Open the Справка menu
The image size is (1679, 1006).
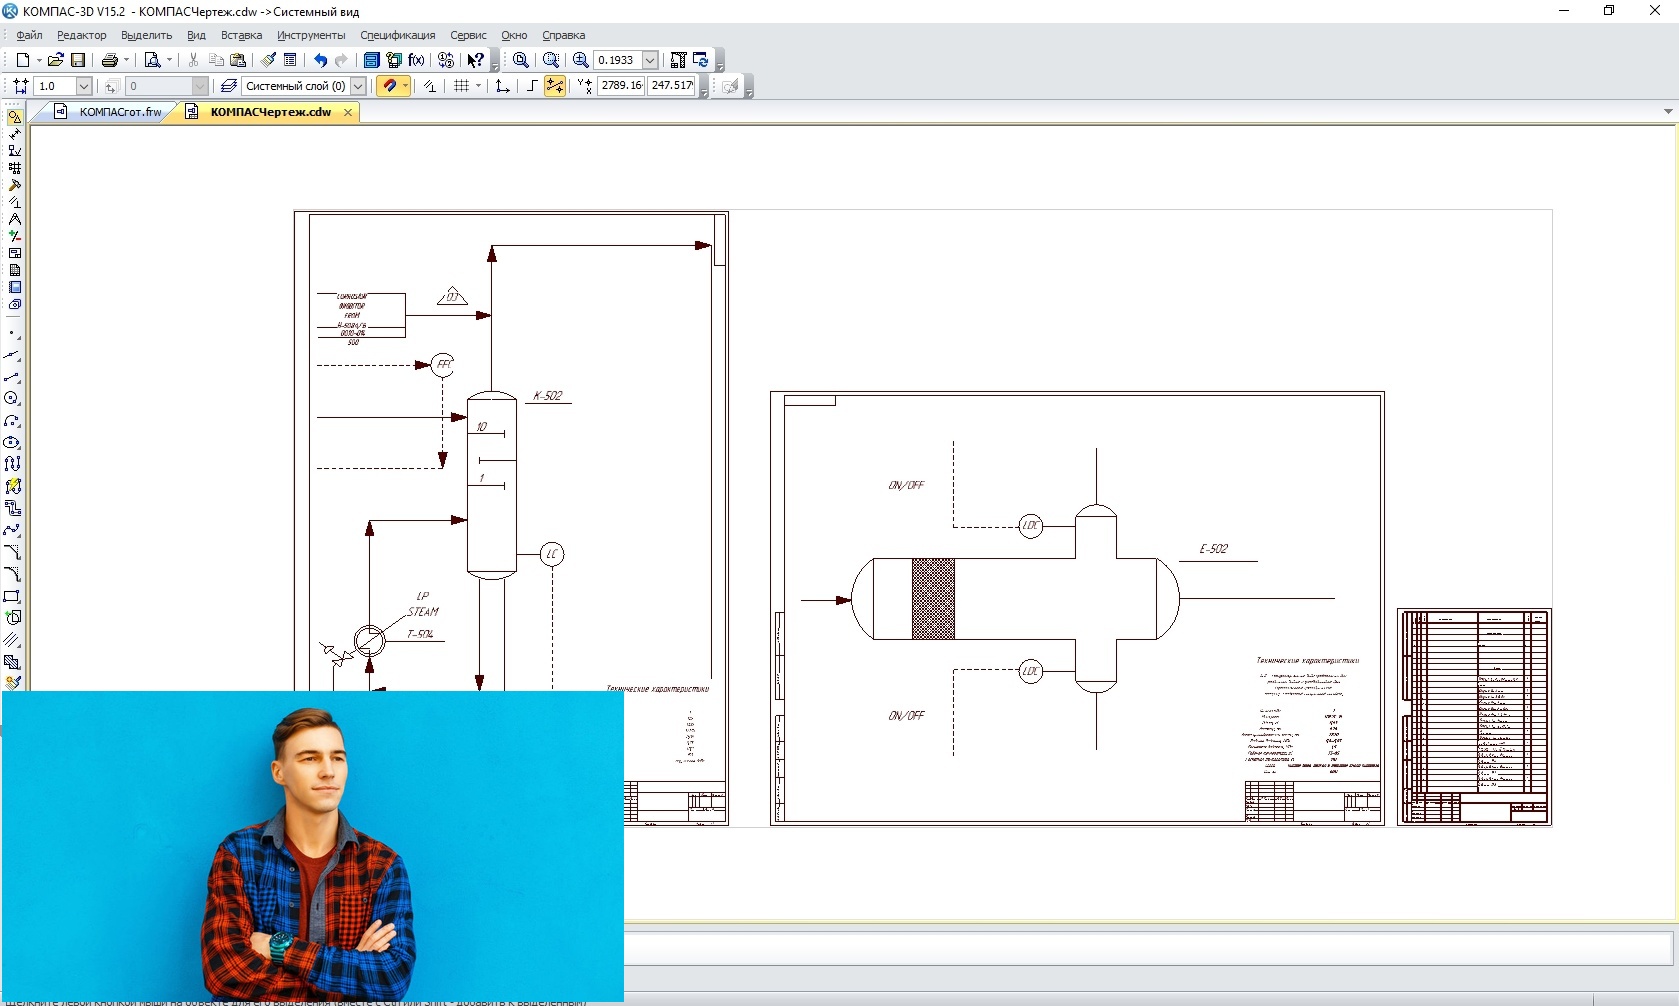(x=564, y=35)
